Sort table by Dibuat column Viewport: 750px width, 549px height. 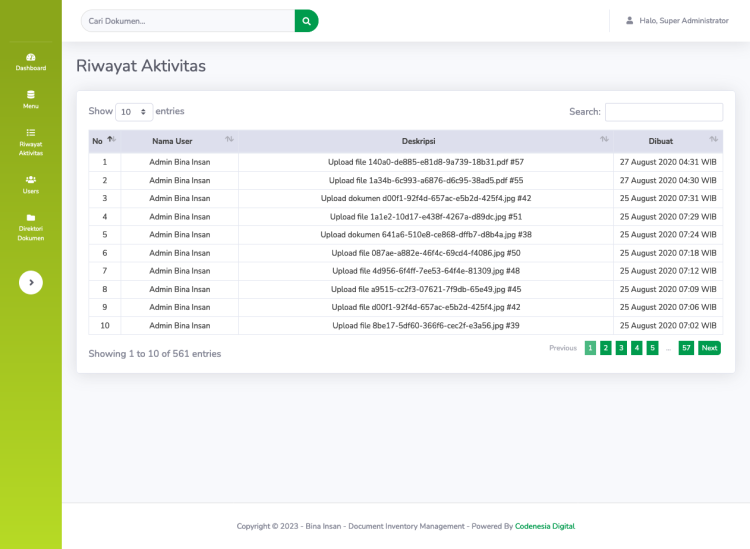[x=667, y=141]
